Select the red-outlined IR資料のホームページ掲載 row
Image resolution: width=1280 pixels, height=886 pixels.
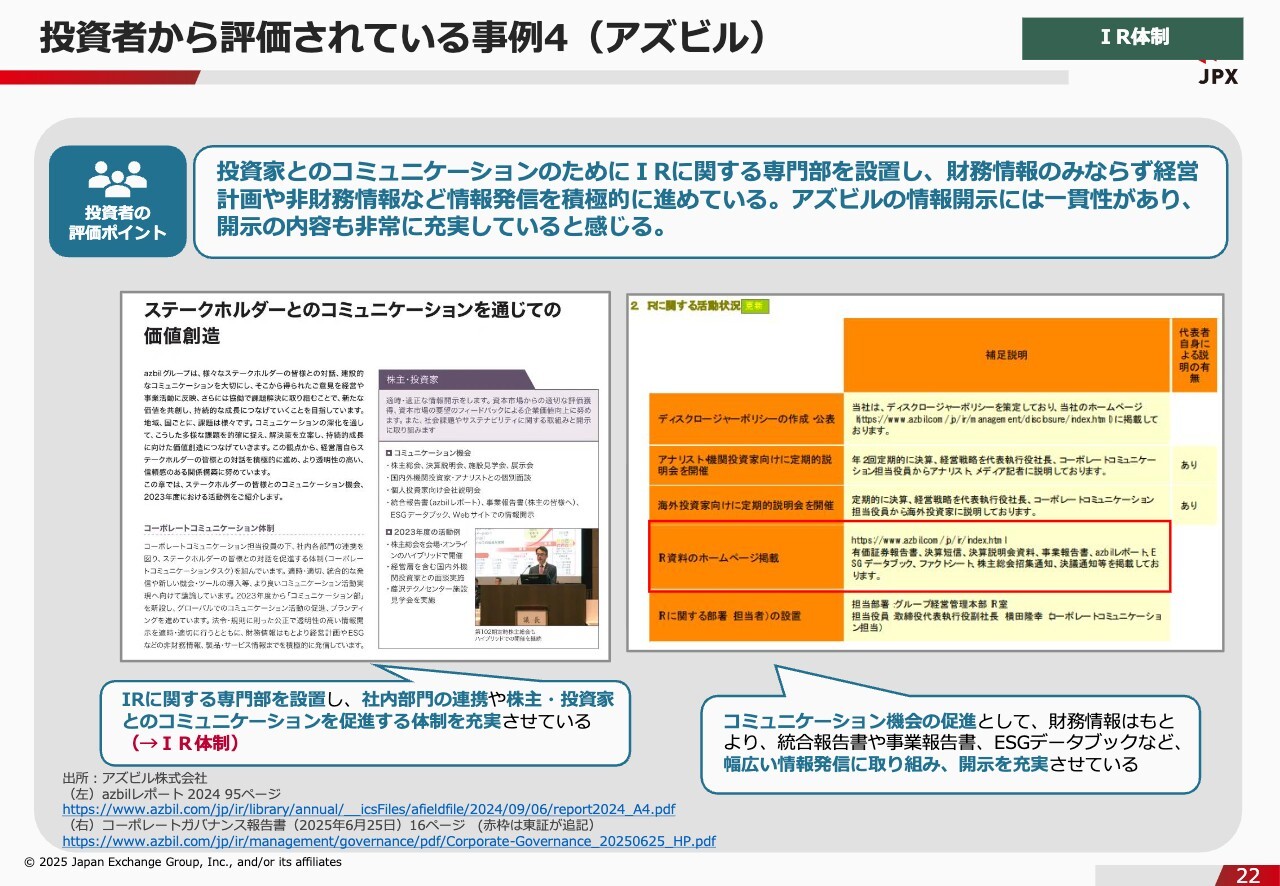909,556
